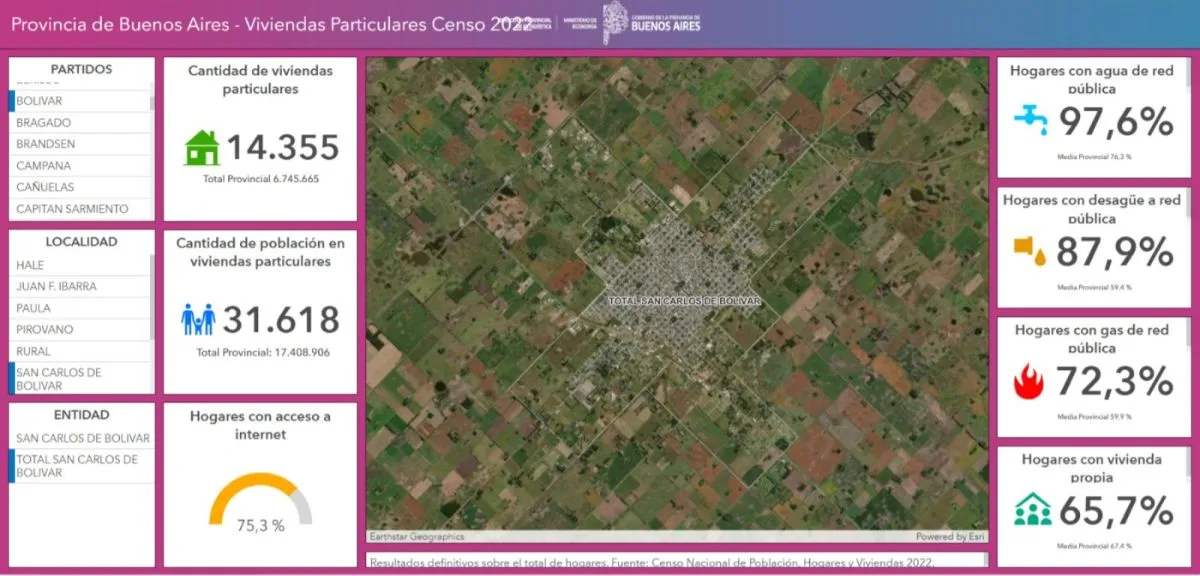Click the green house viviendas icon
The height and width of the screenshot is (576, 1200).
click(202, 148)
